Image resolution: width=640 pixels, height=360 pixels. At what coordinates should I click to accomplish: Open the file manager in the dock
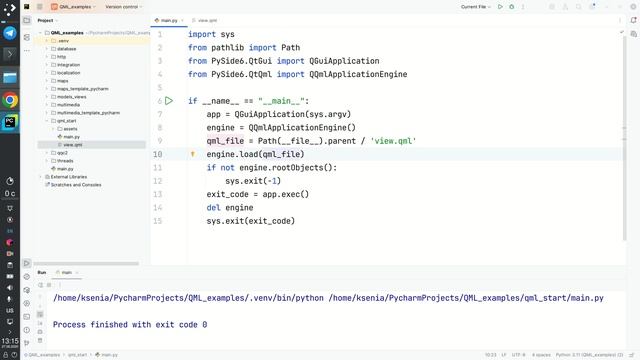click(10, 78)
